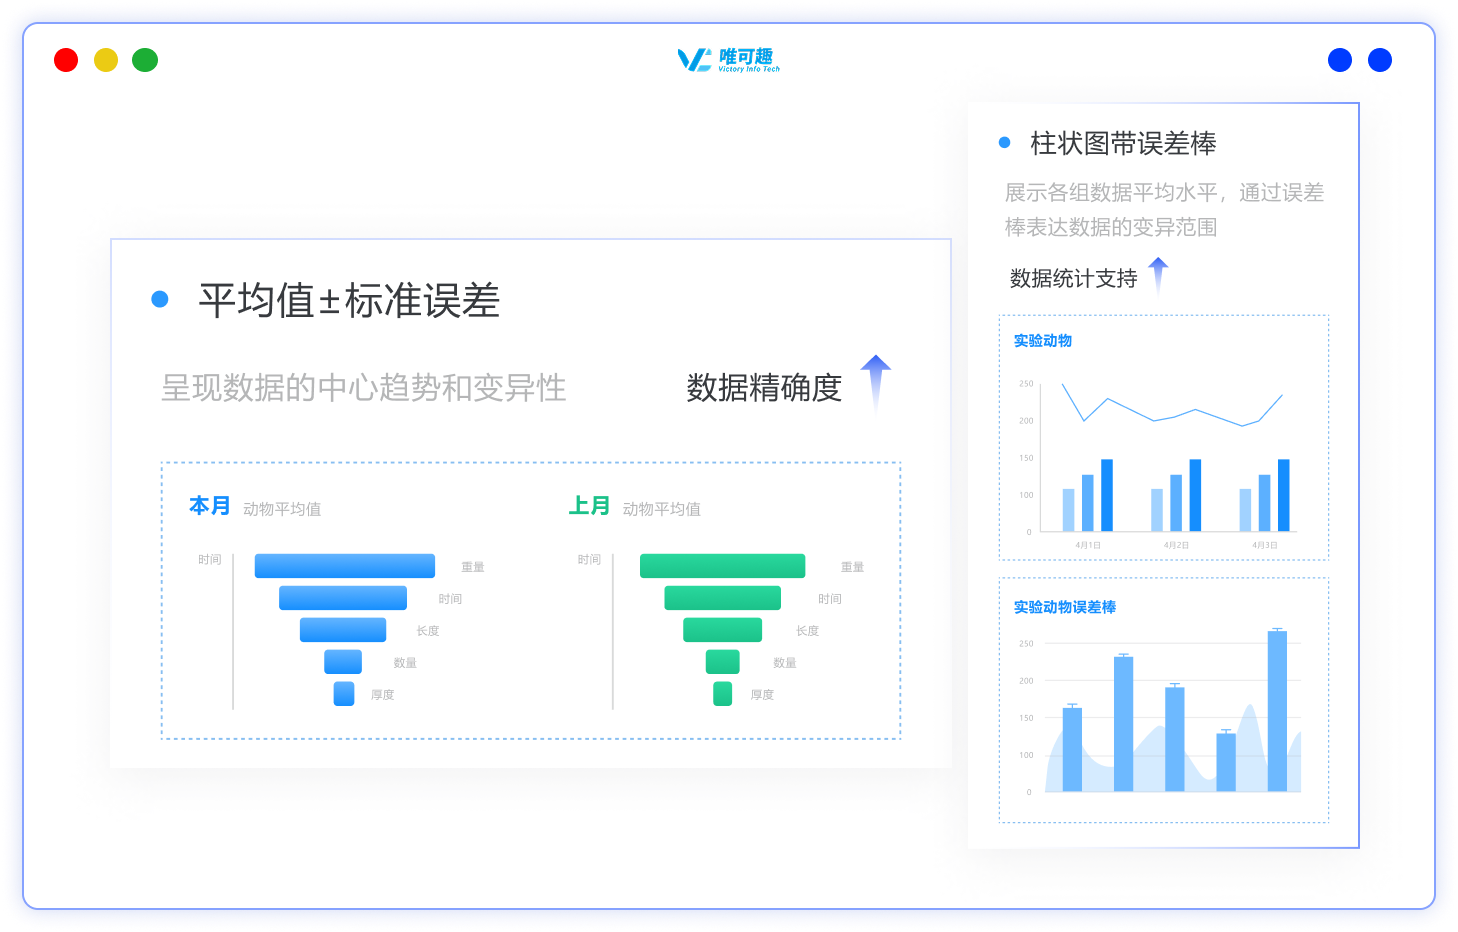Select the green 厚度 funnel bar
Viewport: 1458px width, 932px height.
(722, 693)
